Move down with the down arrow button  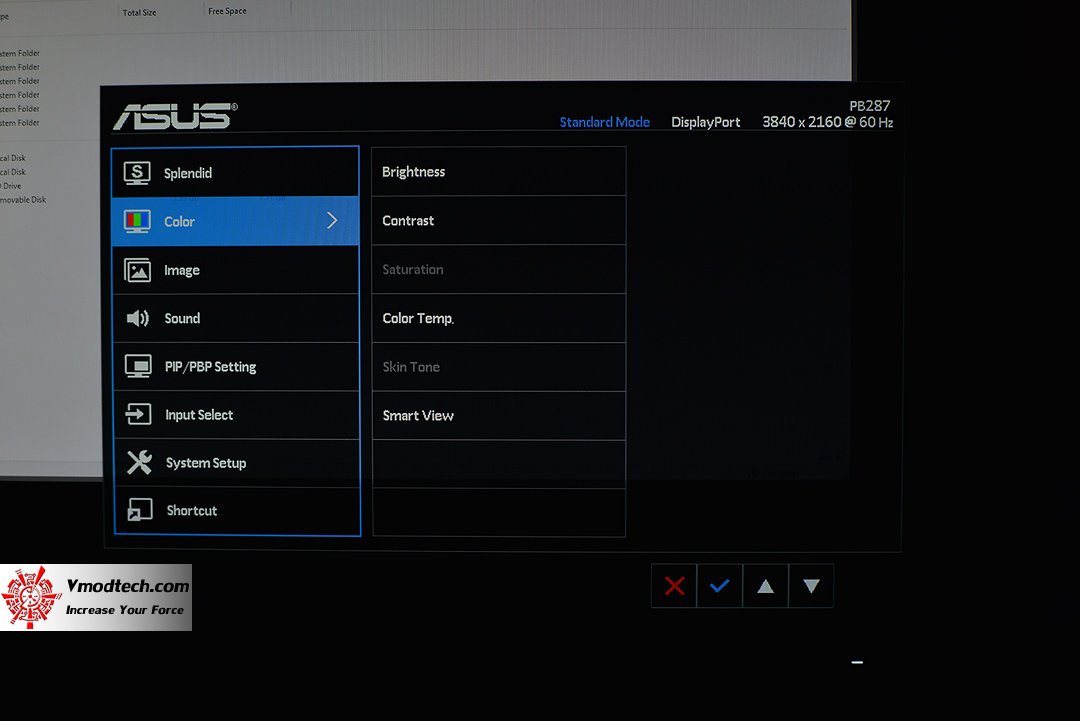811,586
